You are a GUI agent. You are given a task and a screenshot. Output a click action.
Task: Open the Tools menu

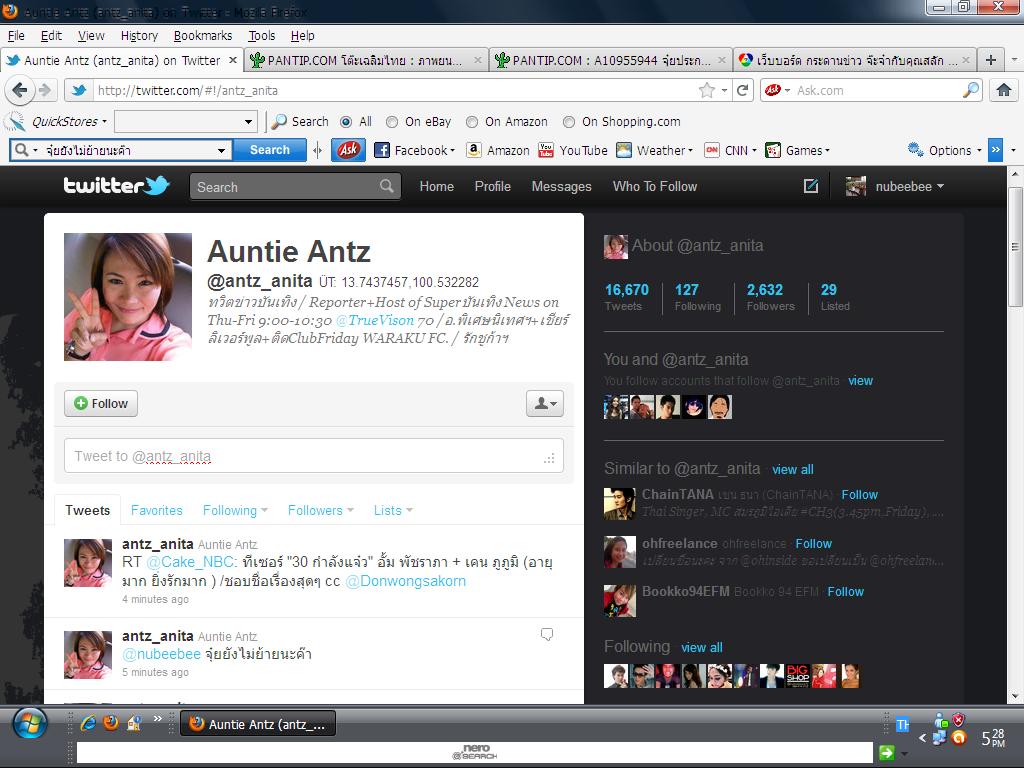click(x=261, y=35)
